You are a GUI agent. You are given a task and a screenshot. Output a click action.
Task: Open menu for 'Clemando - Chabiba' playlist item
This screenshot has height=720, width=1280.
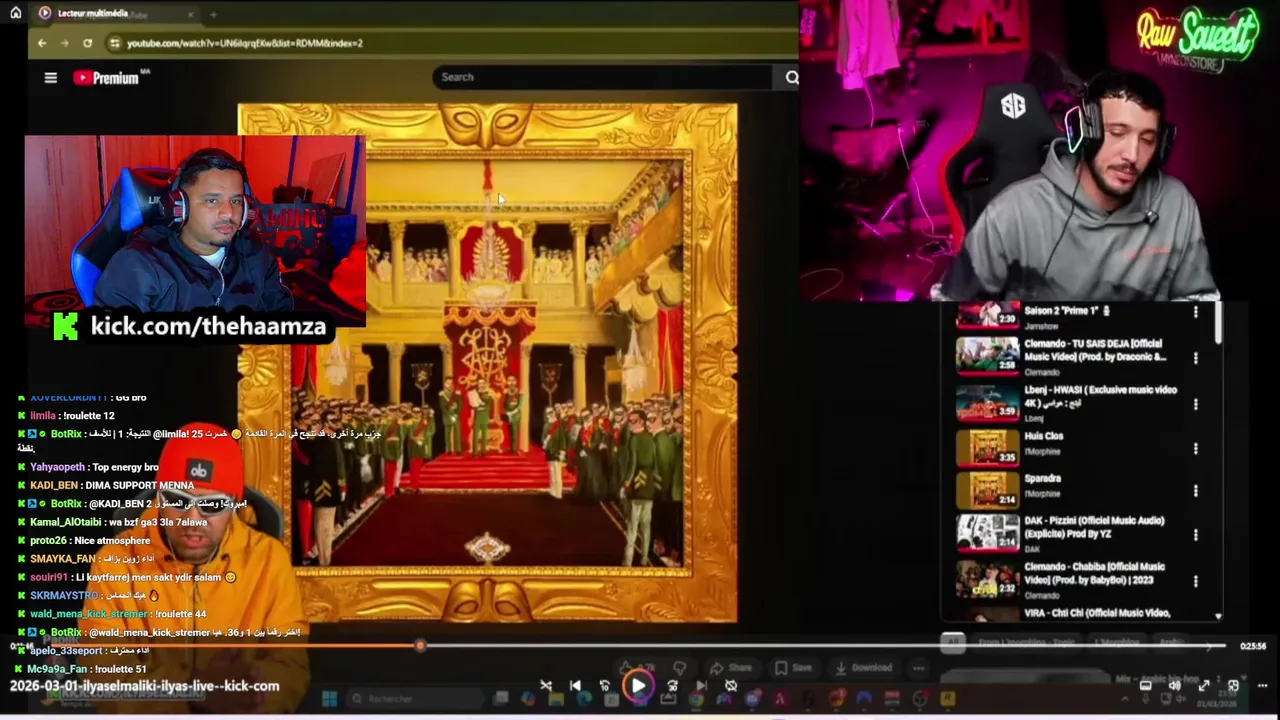pos(1195,580)
